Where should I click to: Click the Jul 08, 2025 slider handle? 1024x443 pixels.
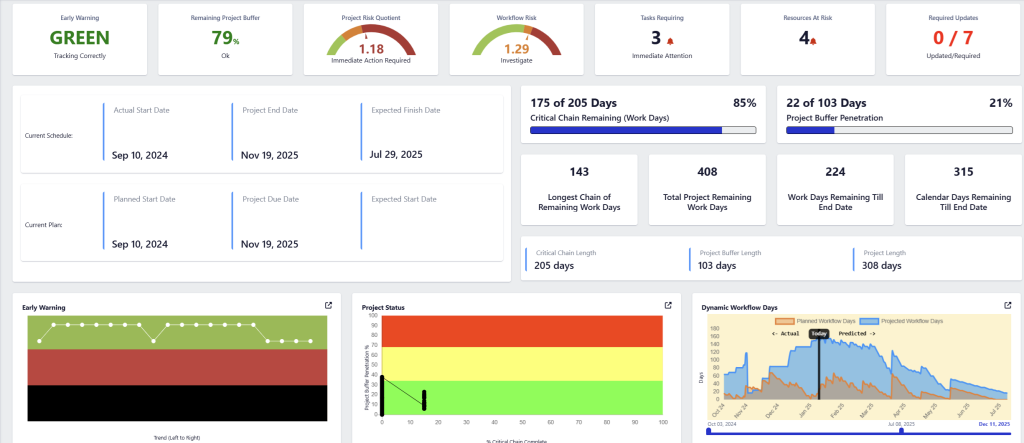click(x=901, y=431)
